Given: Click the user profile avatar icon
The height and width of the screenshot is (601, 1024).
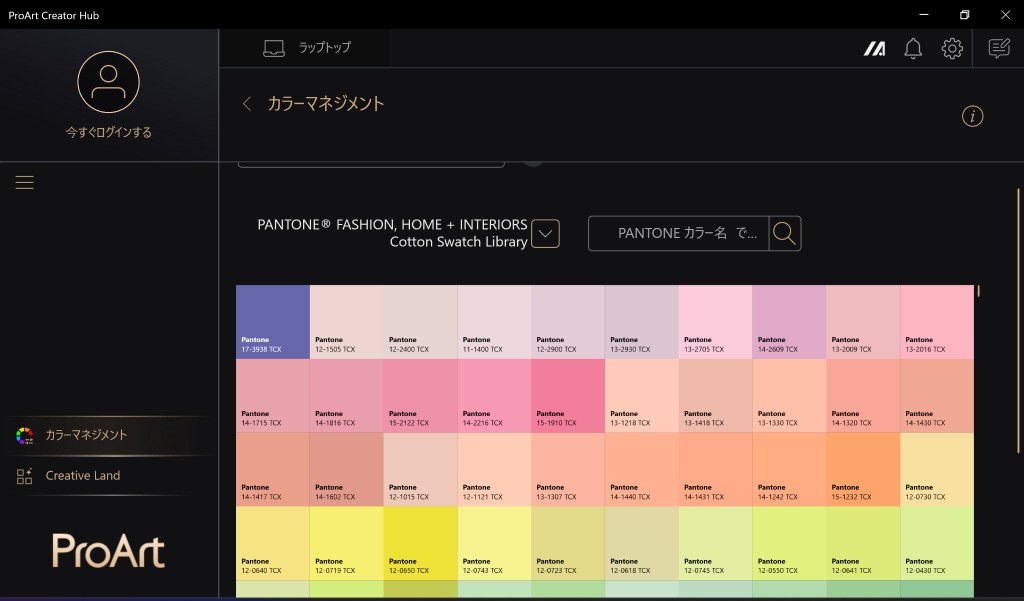Looking at the screenshot, I should pyautogui.click(x=108, y=81).
